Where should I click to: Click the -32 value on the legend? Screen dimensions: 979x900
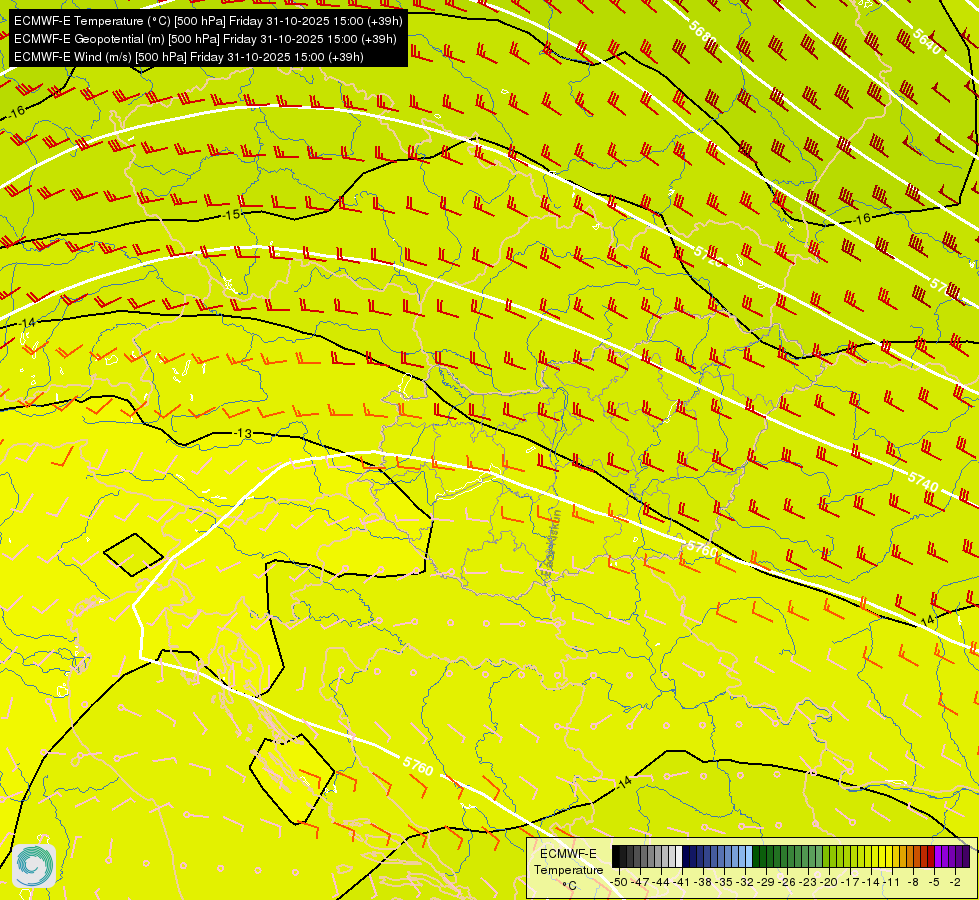[x=745, y=882]
